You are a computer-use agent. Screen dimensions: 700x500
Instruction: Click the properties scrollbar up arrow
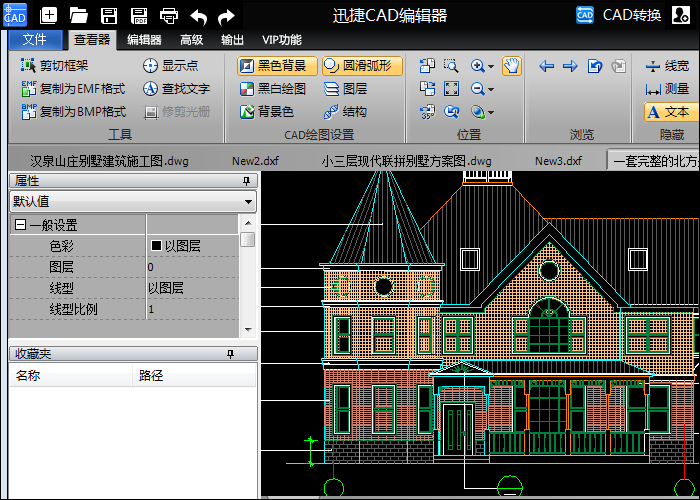[248, 223]
